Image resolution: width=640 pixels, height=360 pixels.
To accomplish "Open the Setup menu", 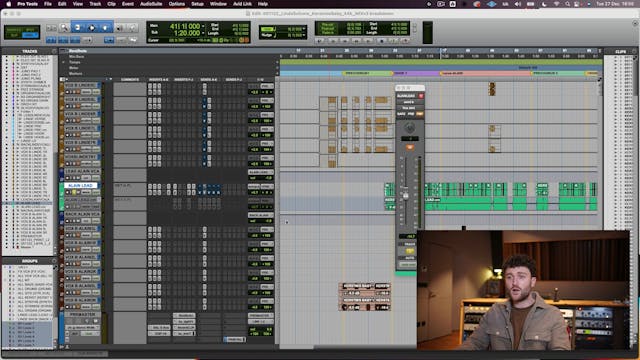I will (x=197, y=4).
